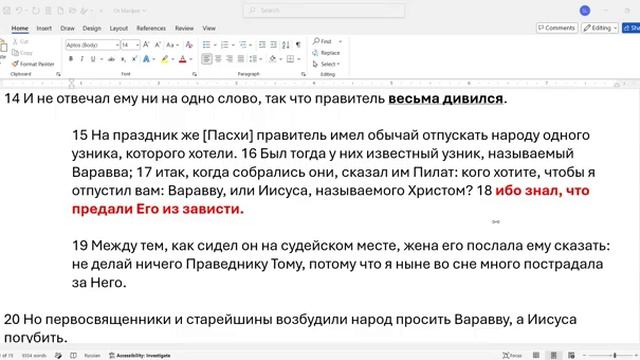This screenshot has width=640, height=360.
Task: Switch to the View tab
Action: coord(209,28)
